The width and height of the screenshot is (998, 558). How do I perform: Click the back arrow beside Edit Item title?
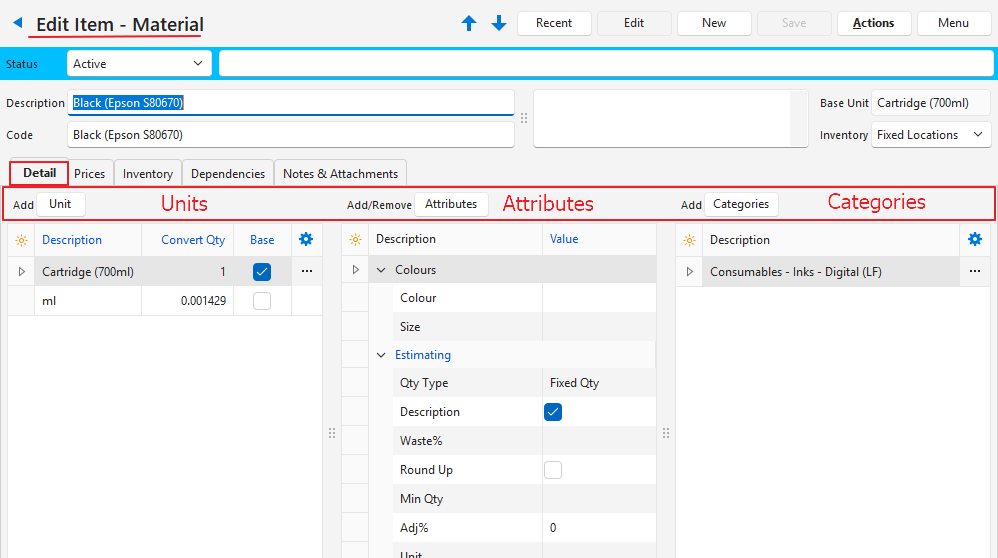(x=17, y=22)
